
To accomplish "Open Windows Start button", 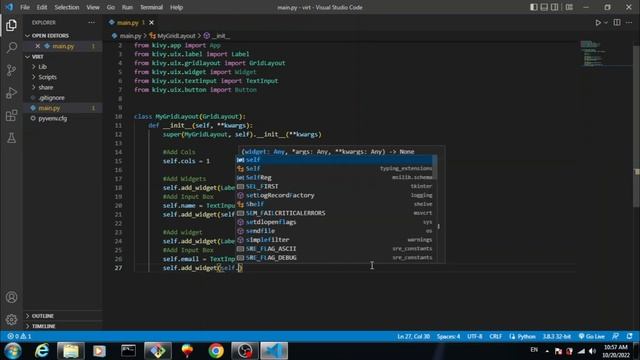I will point(13,351).
